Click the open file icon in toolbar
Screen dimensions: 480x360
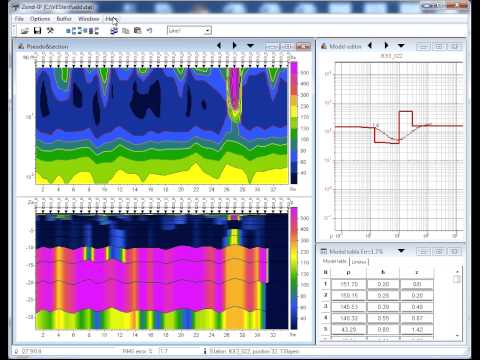(24, 31)
